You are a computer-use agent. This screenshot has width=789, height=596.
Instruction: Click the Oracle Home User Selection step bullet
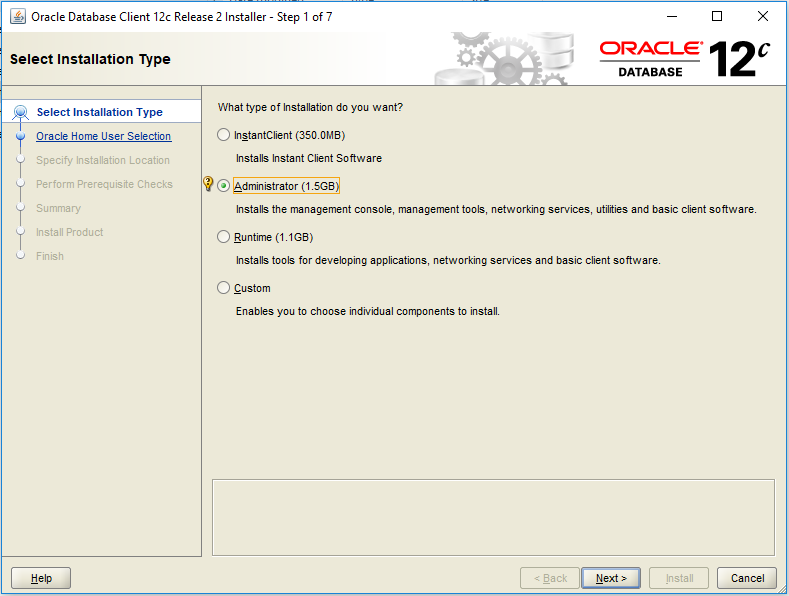click(21, 136)
